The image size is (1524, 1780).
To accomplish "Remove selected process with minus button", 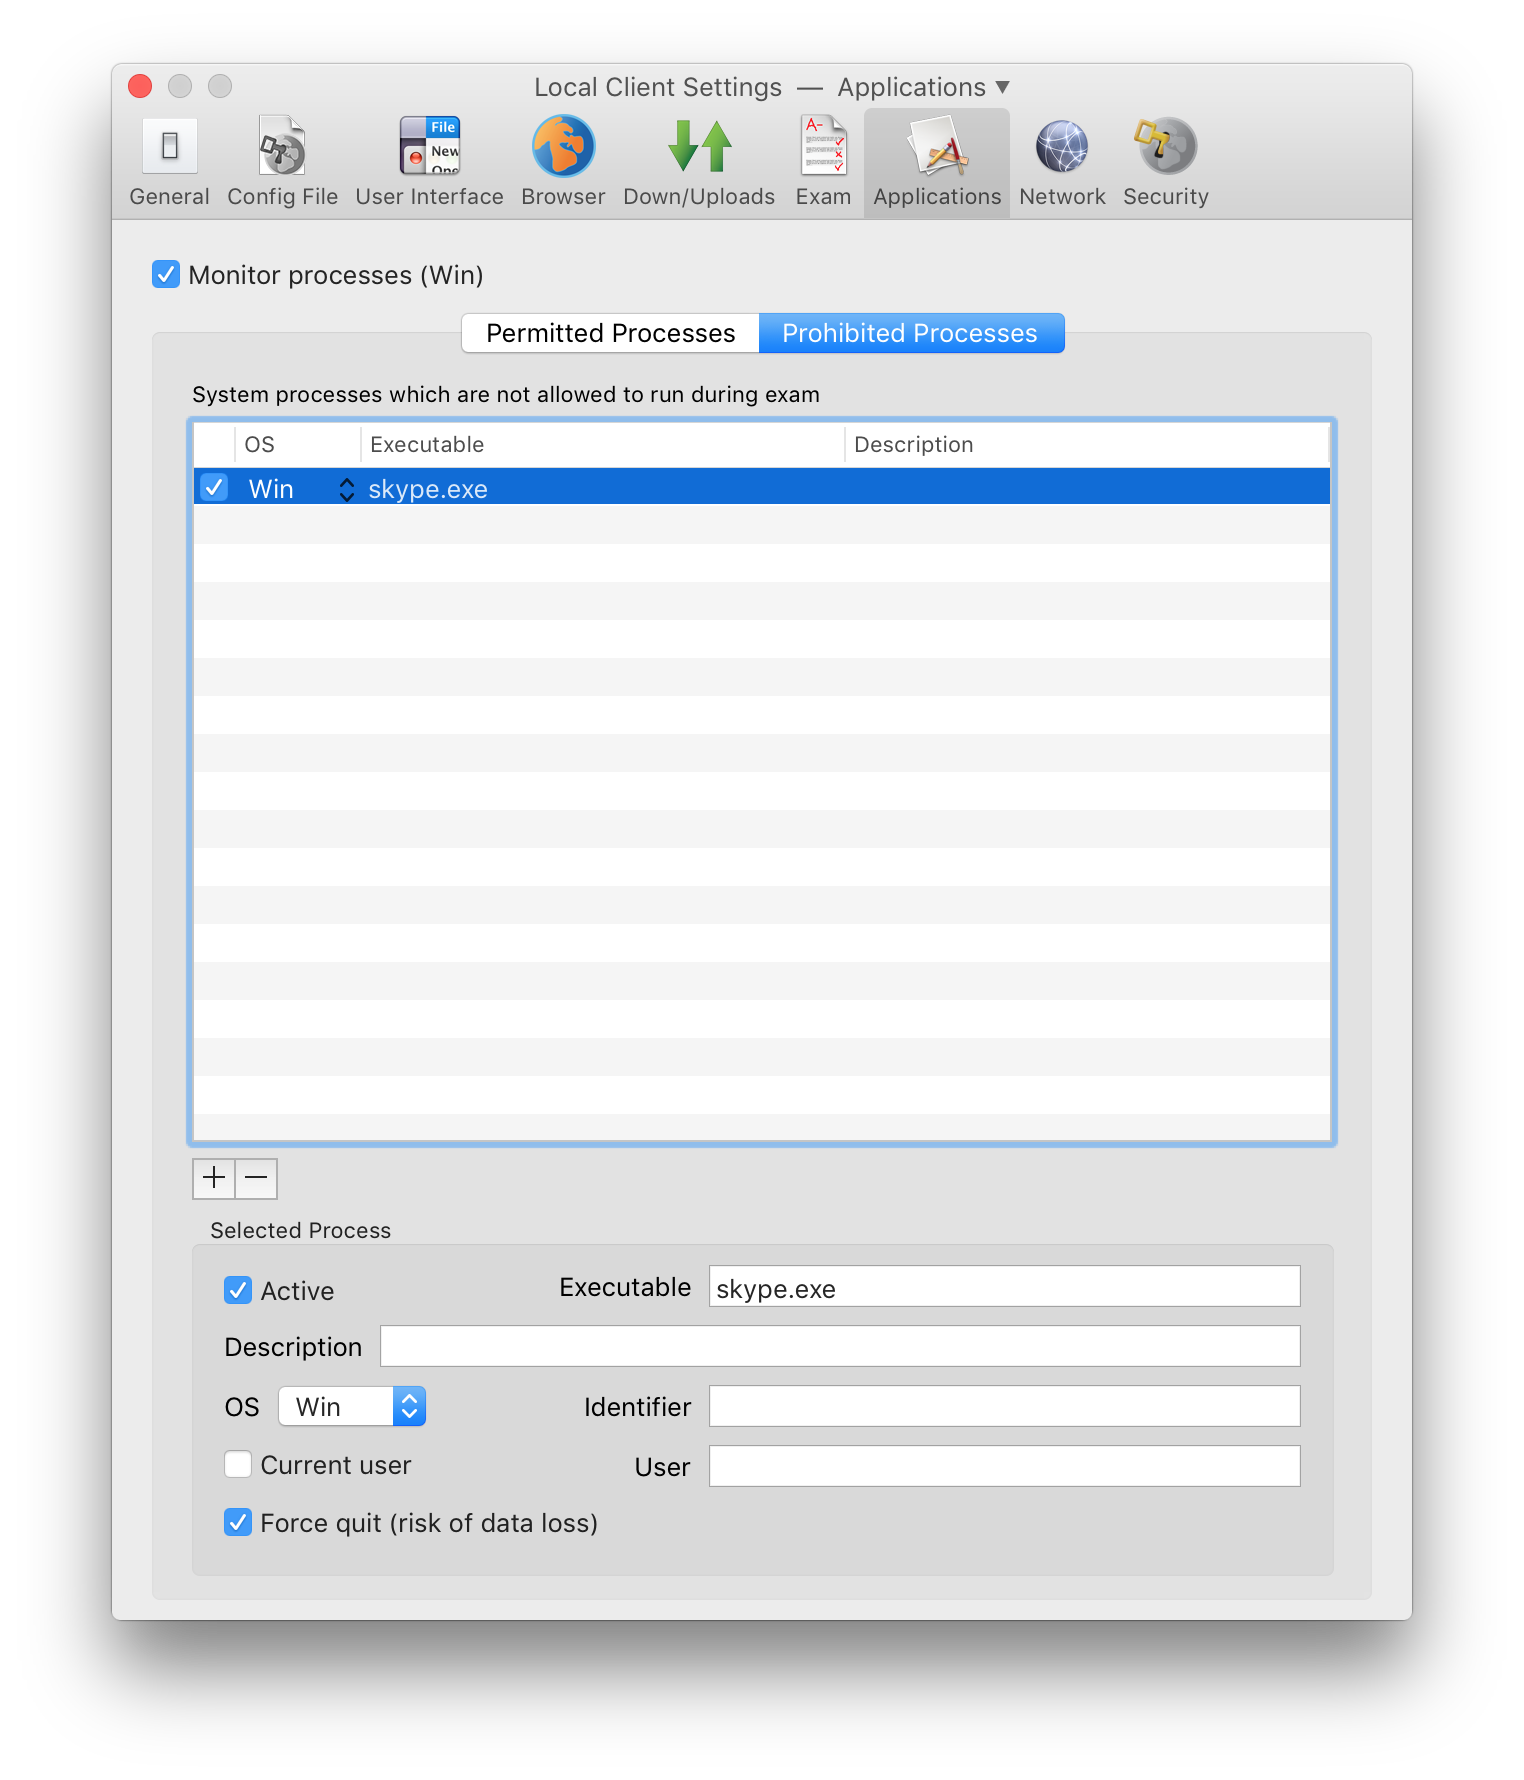I will click(256, 1178).
